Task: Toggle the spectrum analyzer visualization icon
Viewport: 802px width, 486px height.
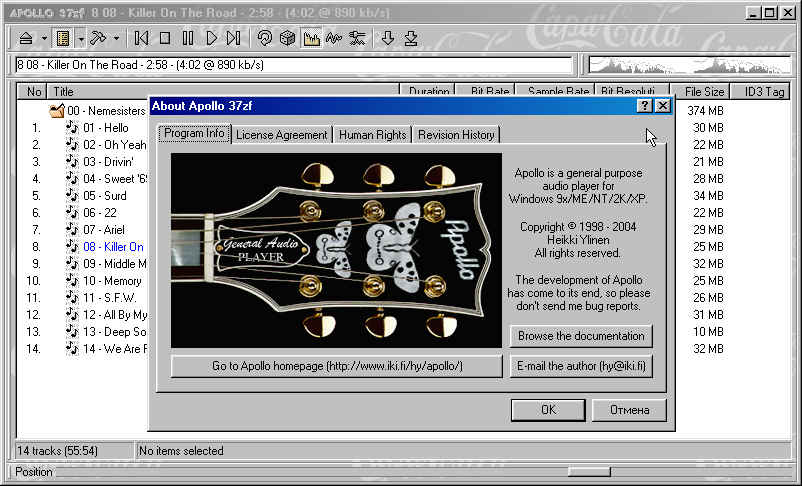Action: pyautogui.click(x=311, y=38)
